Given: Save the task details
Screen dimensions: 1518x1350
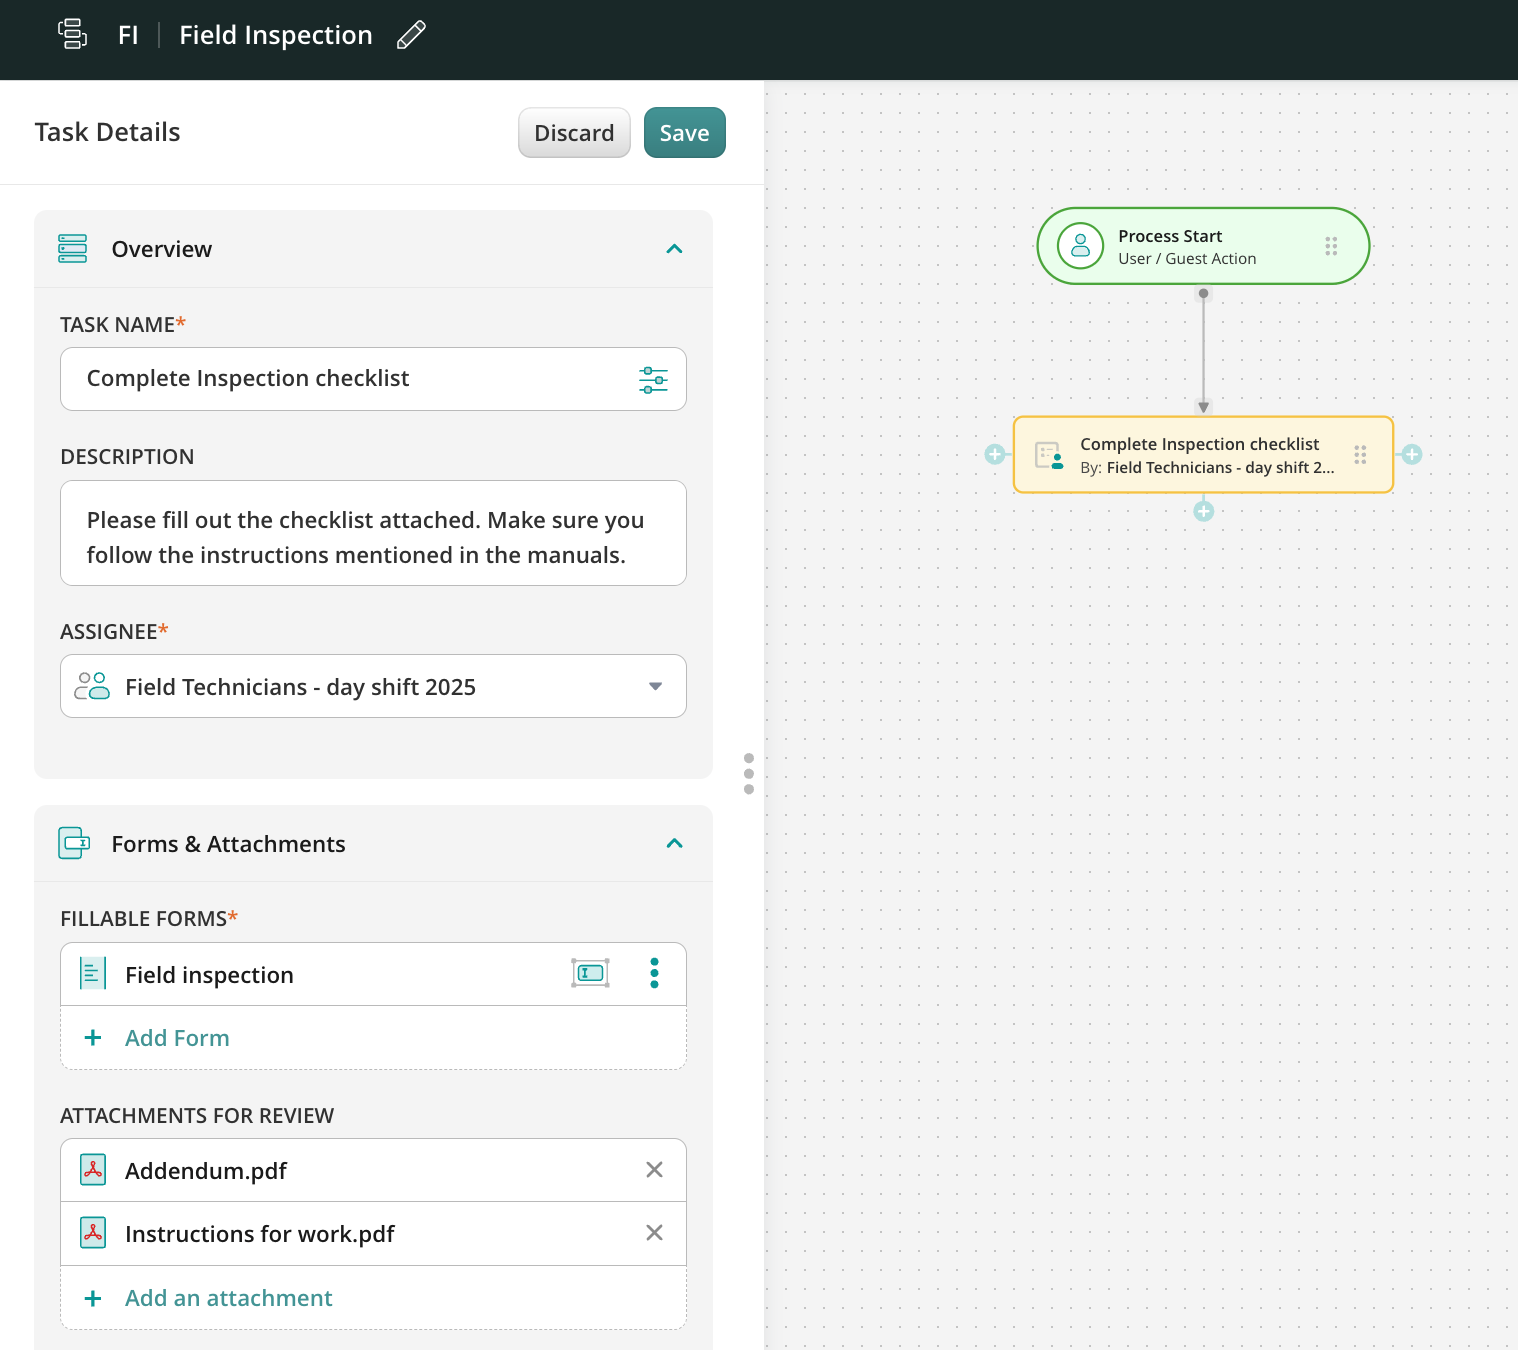Looking at the screenshot, I should (684, 133).
